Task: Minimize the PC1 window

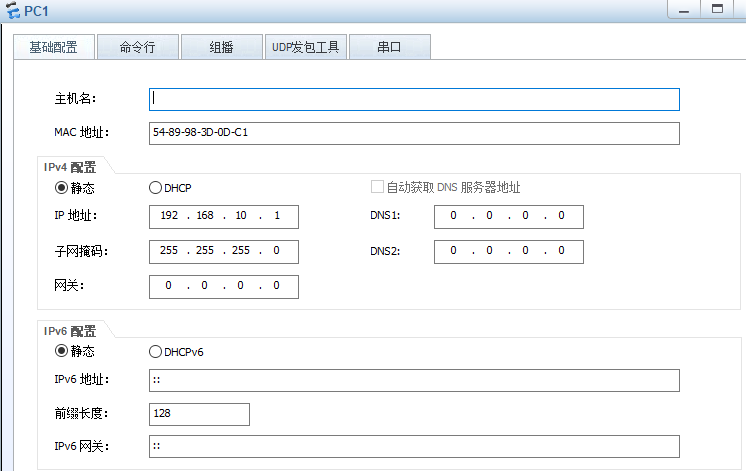Action: pyautogui.click(x=684, y=10)
